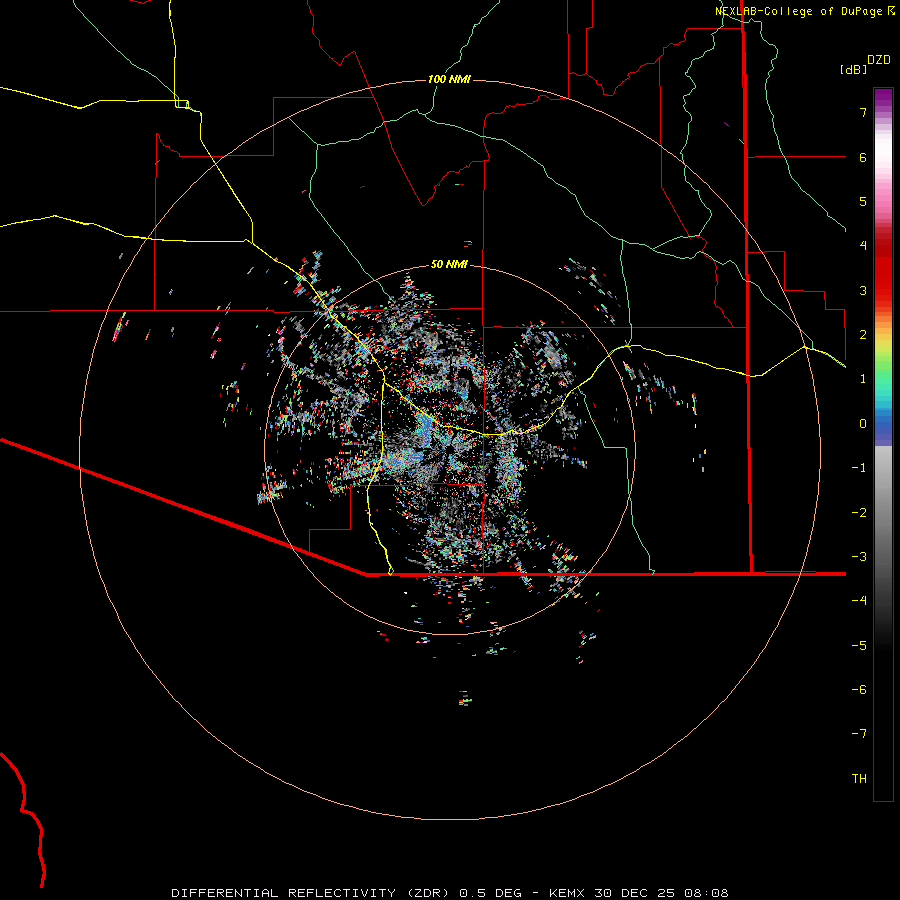Click the TH label on the color scale
900x900 pixels.
click(858, 778)
